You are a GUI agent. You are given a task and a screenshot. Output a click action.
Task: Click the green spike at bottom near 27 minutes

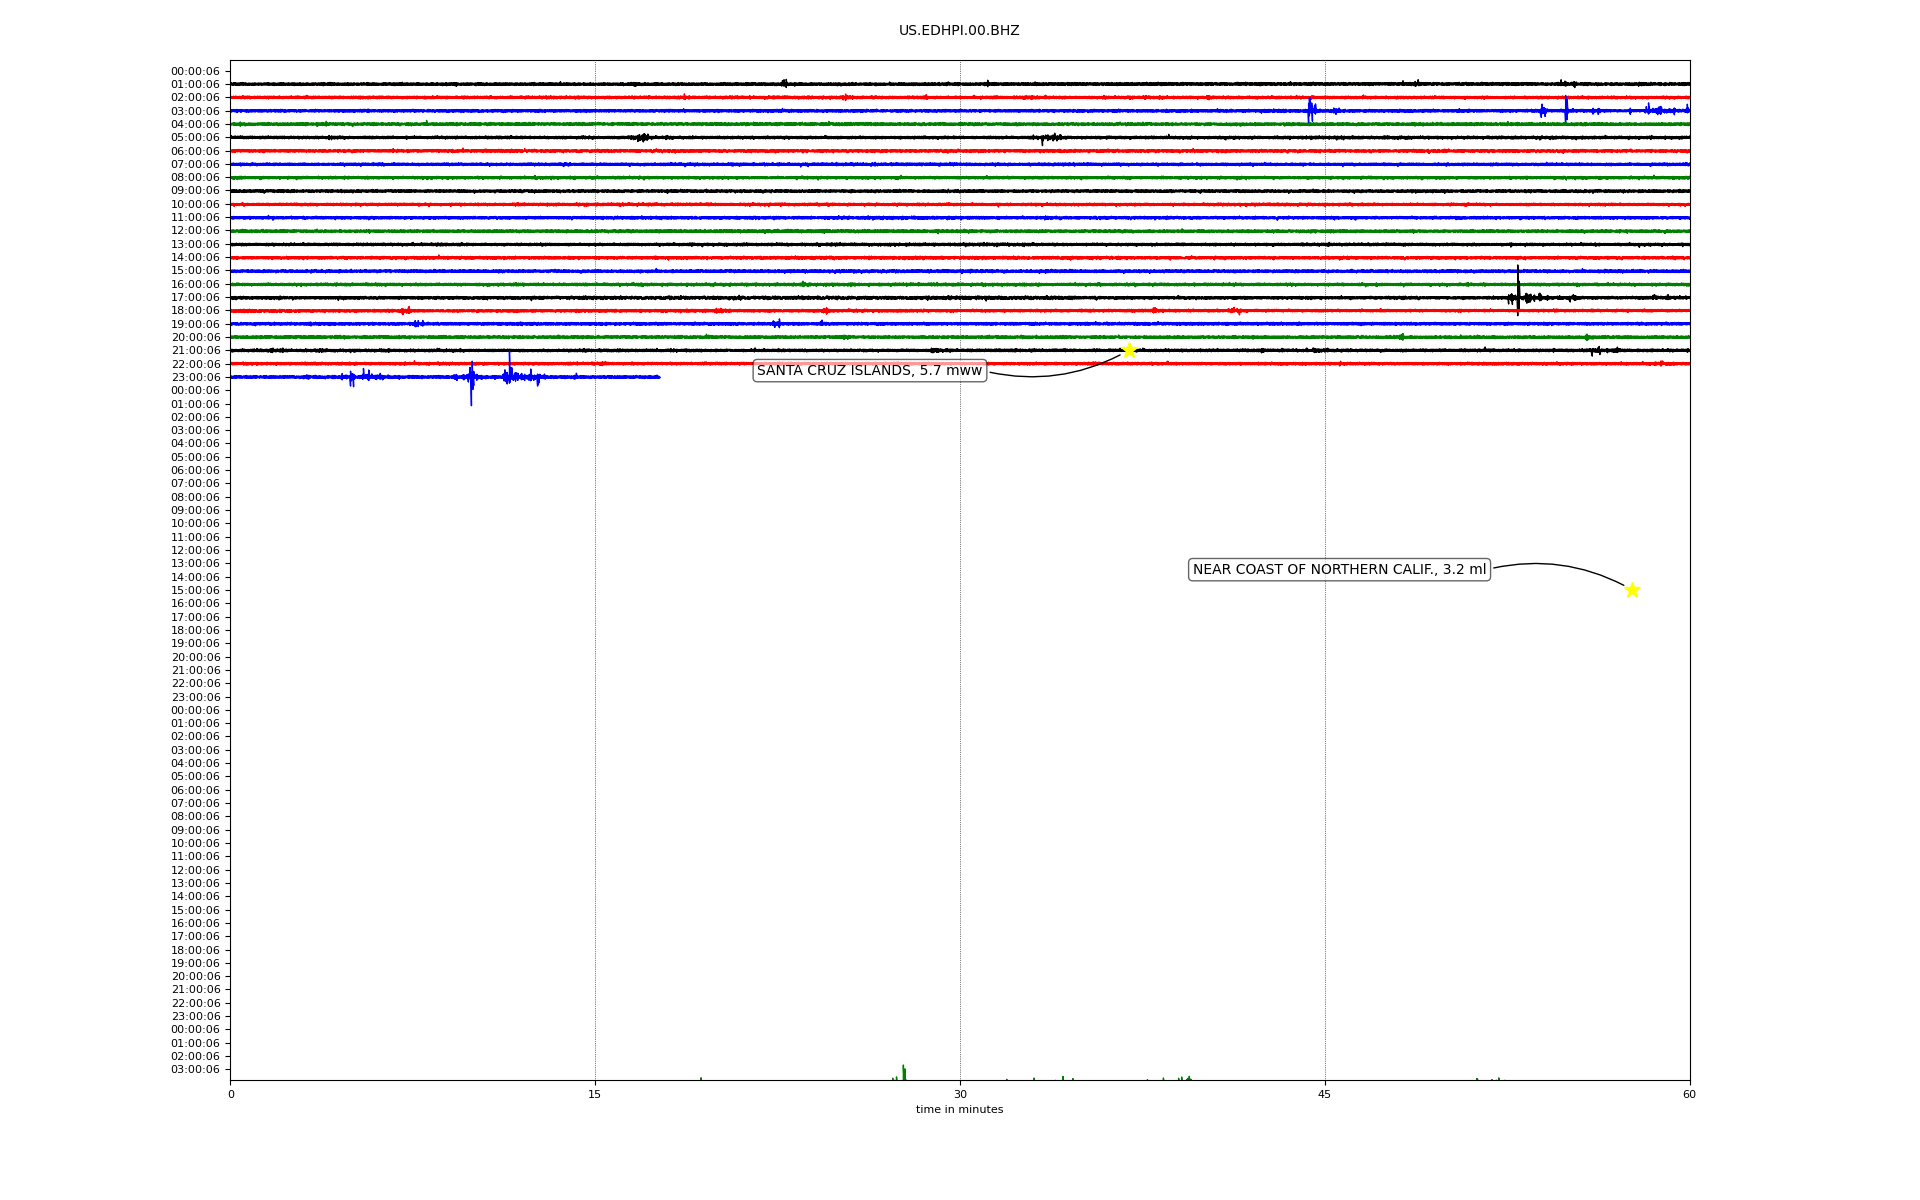tap(903, 1072)
